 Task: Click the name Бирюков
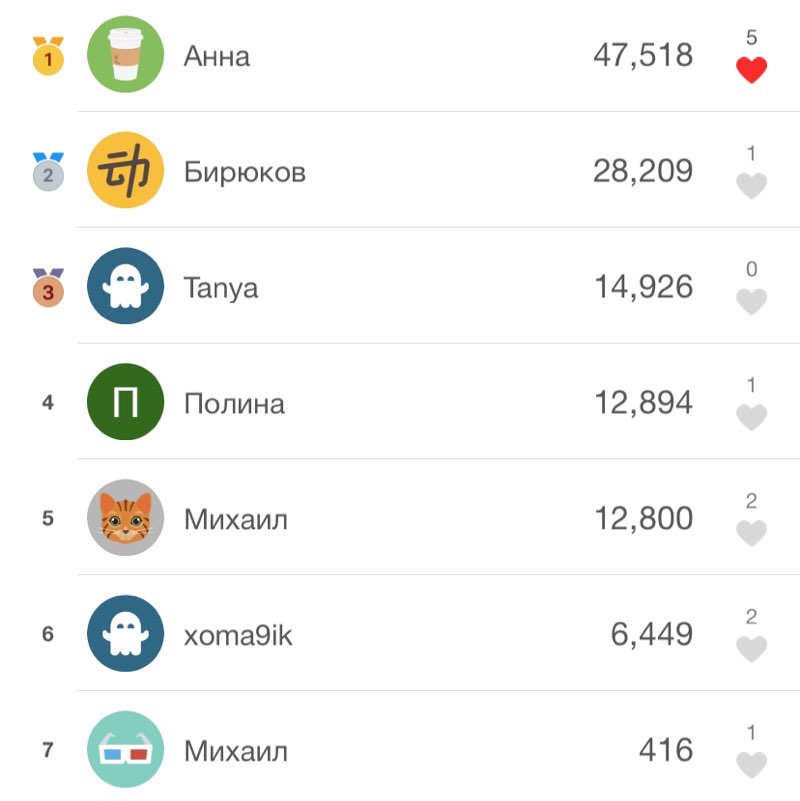pyautogui.click(x=245, y=172)
